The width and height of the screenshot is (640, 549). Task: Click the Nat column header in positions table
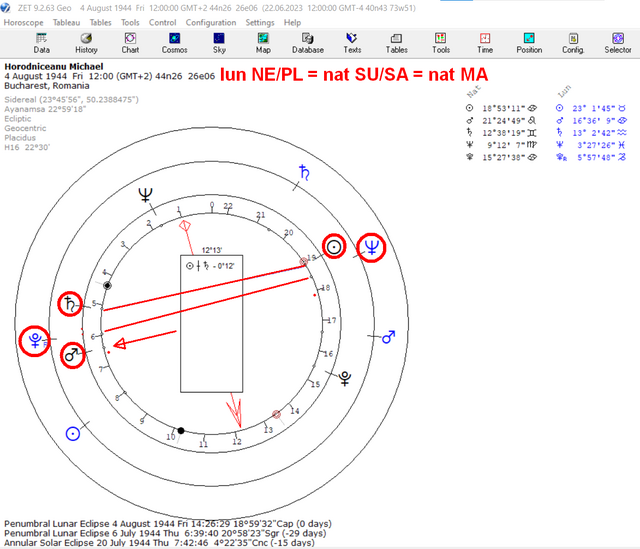pos(474,91)
